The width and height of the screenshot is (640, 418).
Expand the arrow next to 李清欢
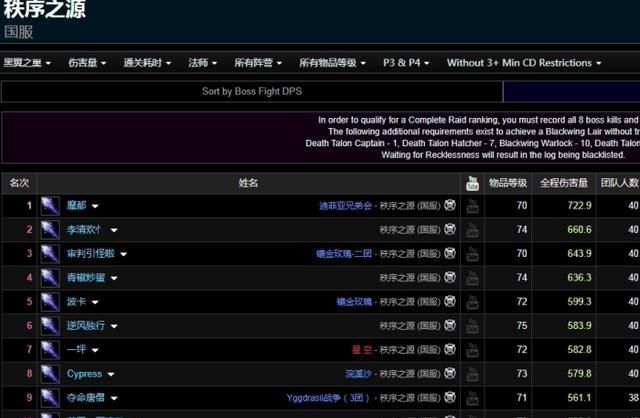point(114,230)
